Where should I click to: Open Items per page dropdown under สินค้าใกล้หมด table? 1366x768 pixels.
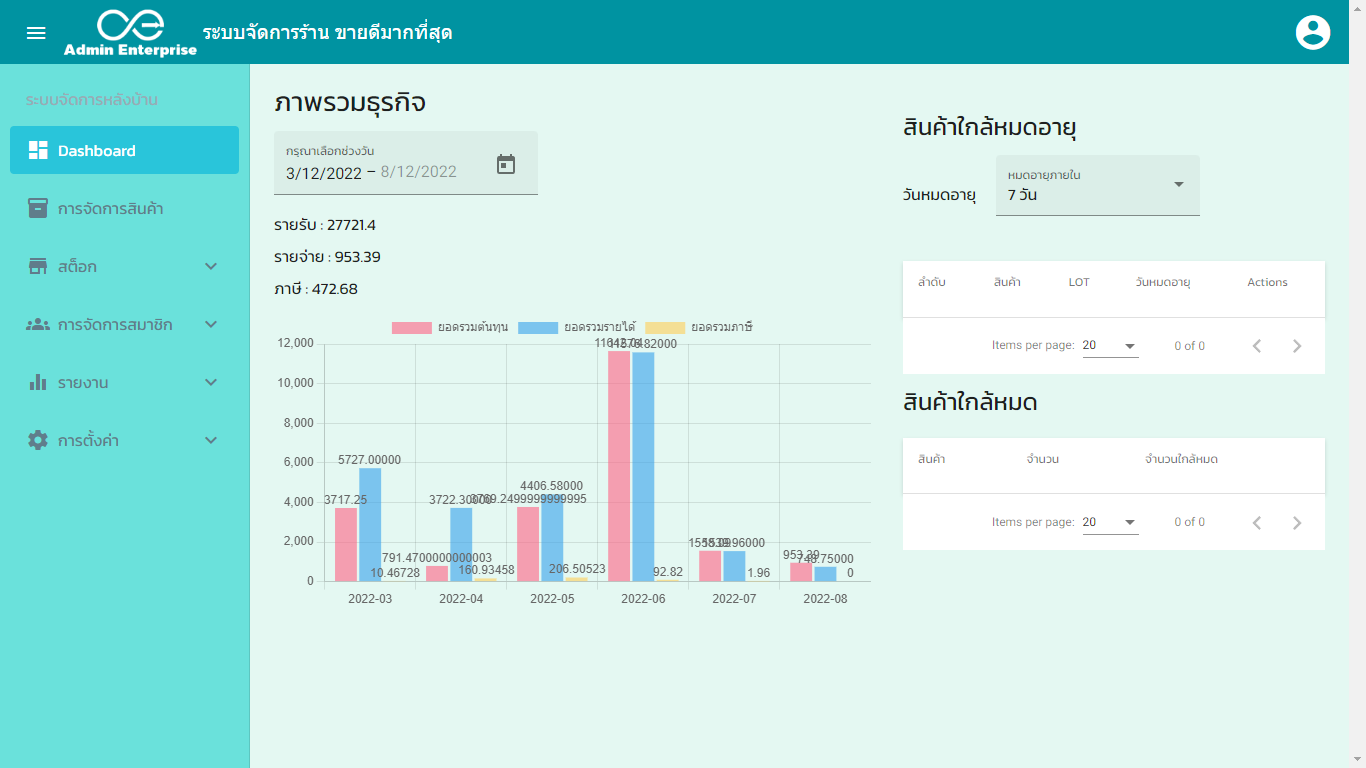(1110, 521)
